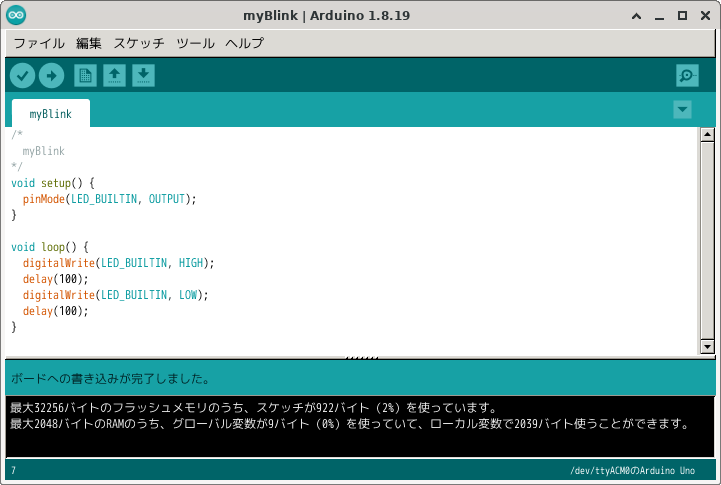Open the ファイル menu
The image size is (721, 485).
coord(39,43)
